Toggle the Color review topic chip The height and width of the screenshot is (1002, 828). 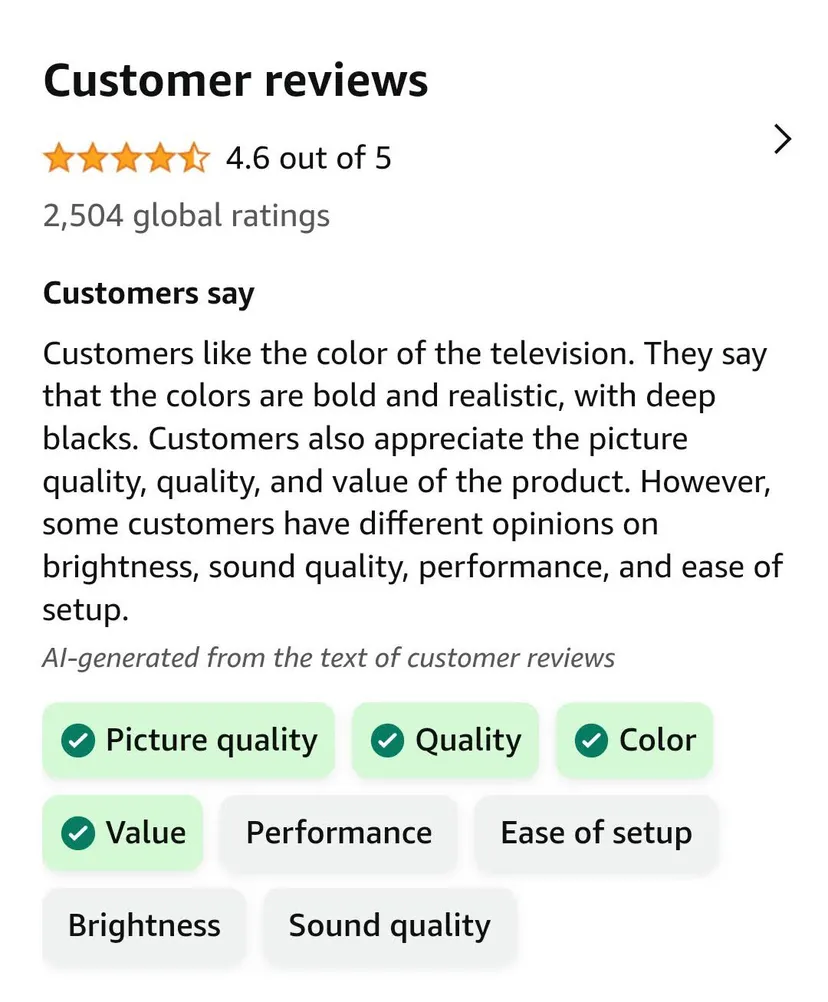[x=634, y=741]
